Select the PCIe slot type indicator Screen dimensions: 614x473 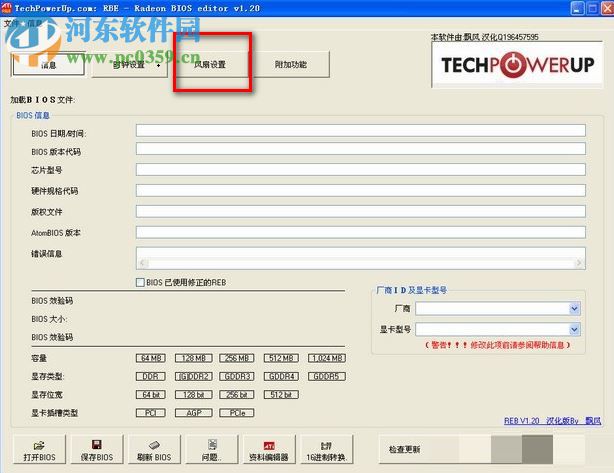pyautogui.click(x=237, y=413)
